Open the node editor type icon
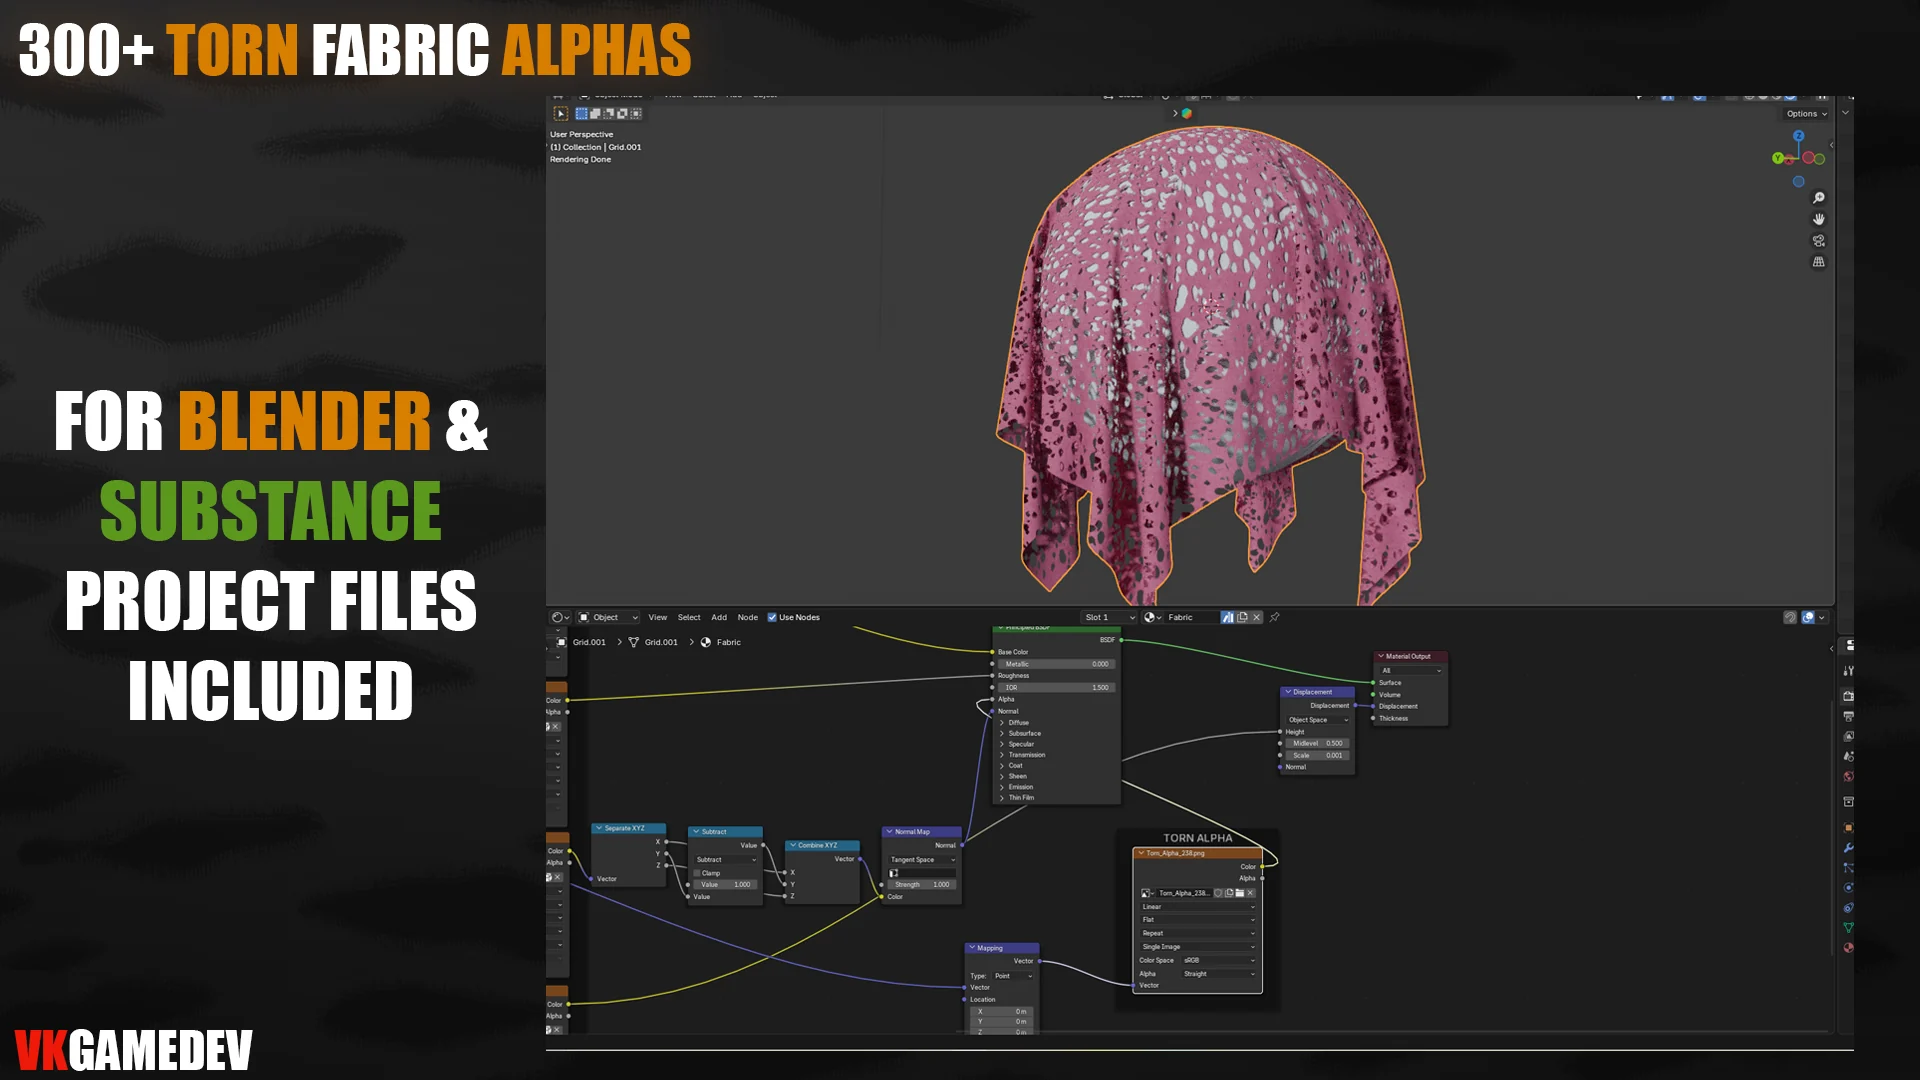The image size is (1920, 1080). tap(560, 618)
